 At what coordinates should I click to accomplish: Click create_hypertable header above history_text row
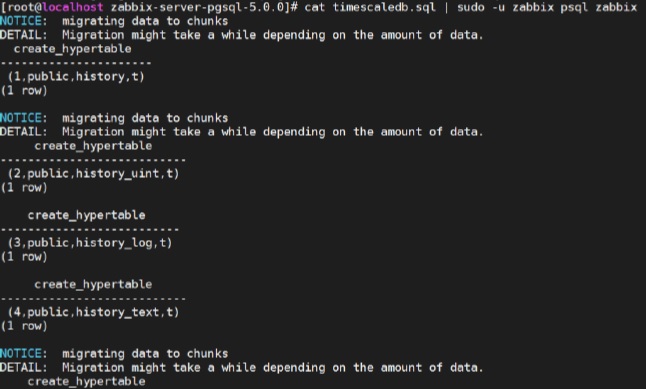click(x=93, y=284)
